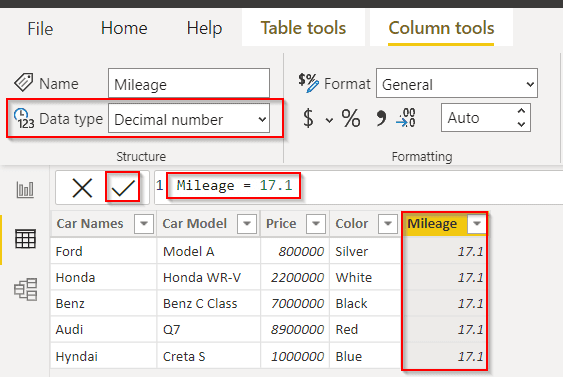
Task: Switch to the Help tab
Action: tap(204, 28)
